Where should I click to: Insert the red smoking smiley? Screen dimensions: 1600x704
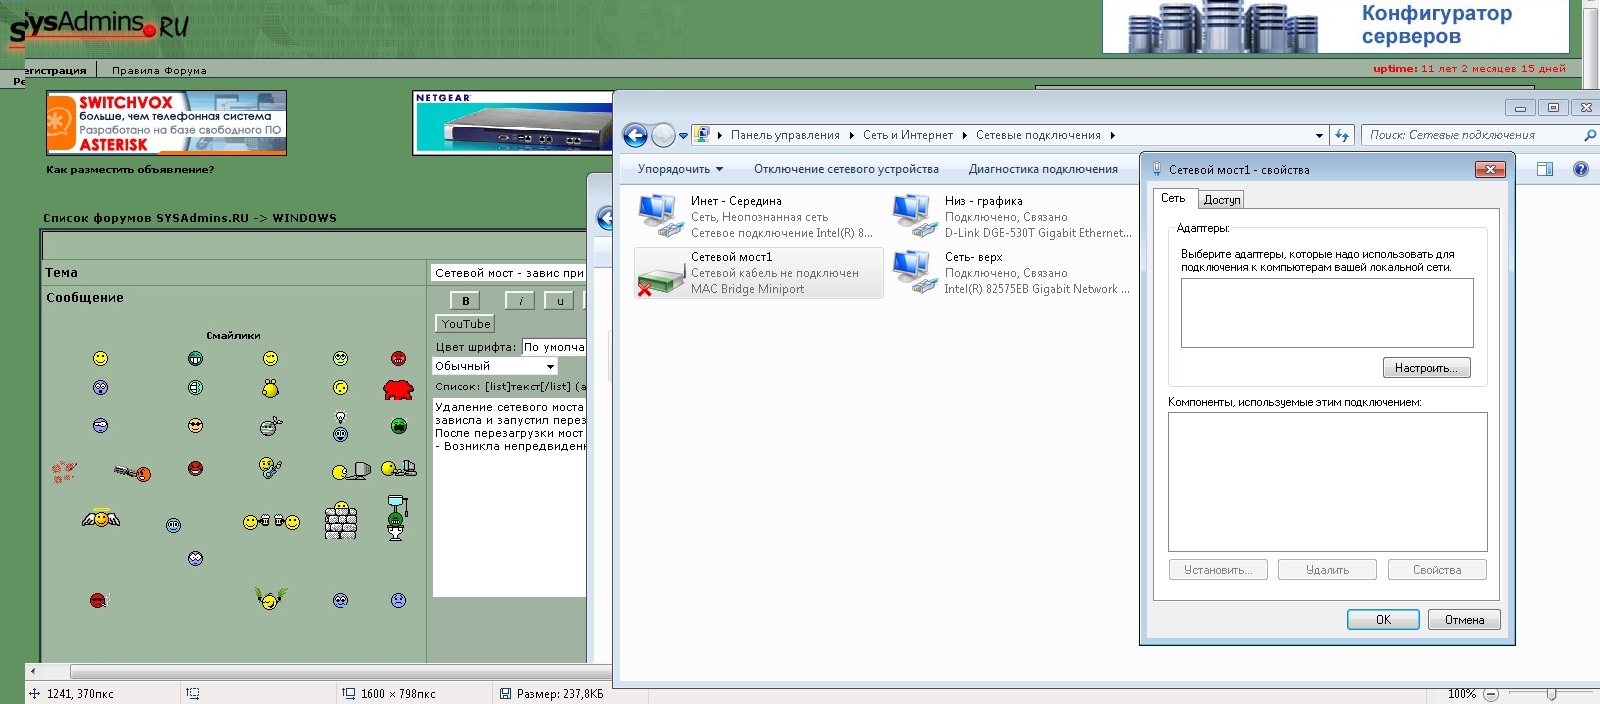(x=98, y=600)
